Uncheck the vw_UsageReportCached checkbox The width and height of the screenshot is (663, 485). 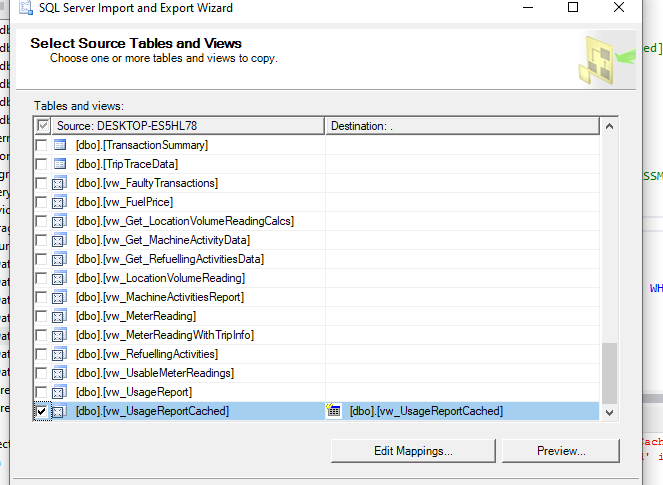[41, 411]
